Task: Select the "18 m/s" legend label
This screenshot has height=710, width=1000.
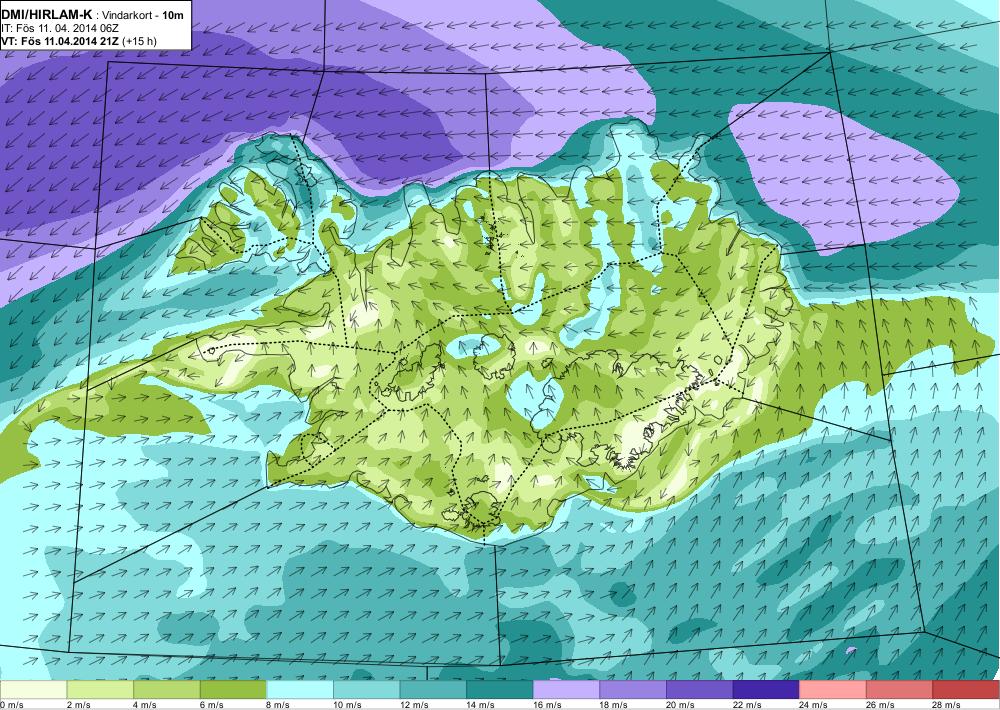Action: pos(614,705)
